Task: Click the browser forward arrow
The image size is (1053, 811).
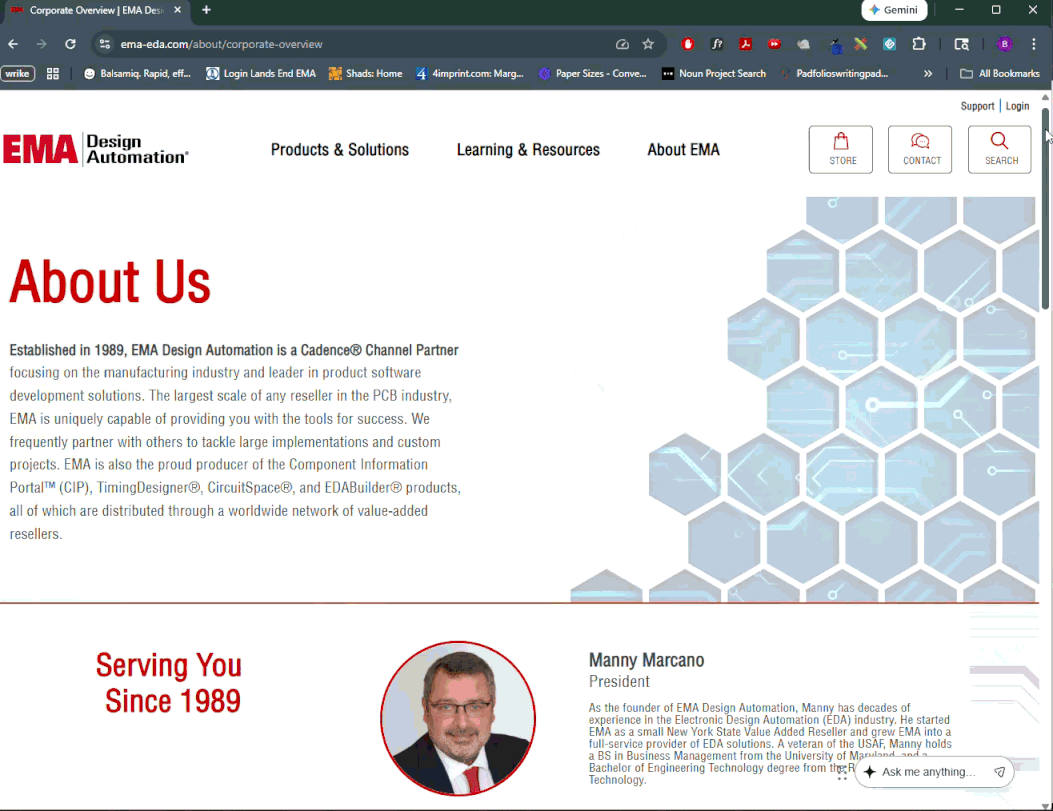Action: point(42,44)
